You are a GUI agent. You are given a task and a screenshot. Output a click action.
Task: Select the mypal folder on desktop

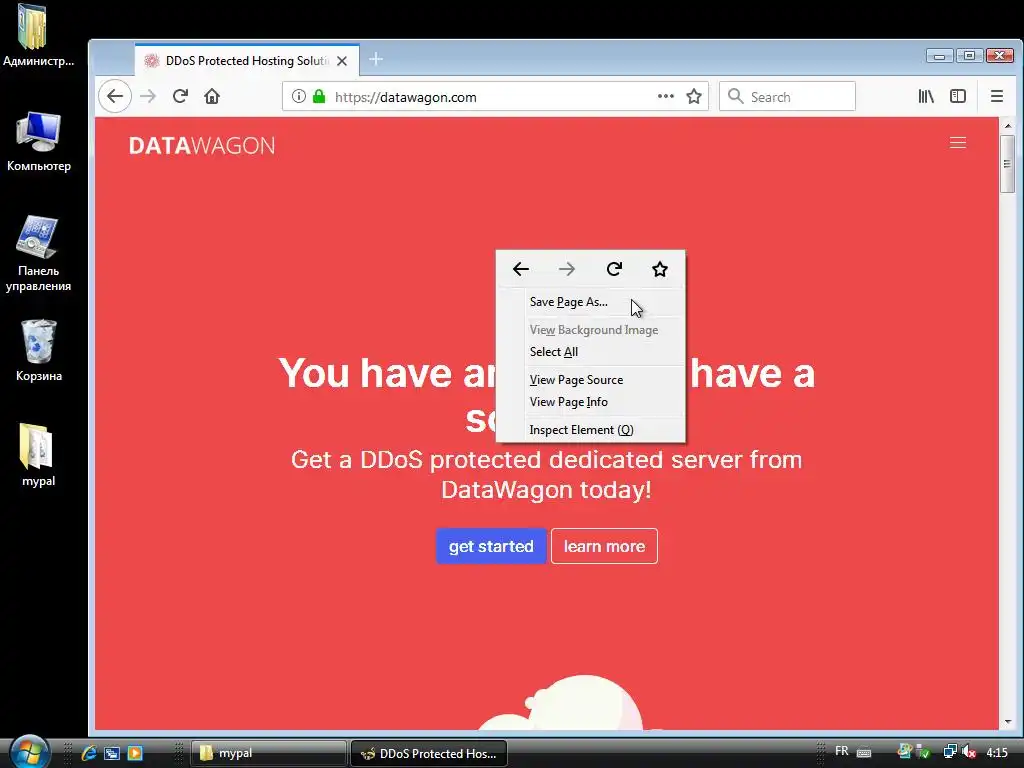[38, 455]
